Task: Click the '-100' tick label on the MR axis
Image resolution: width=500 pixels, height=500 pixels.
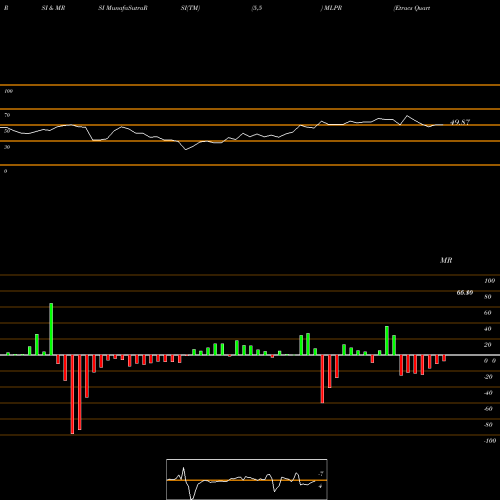Action: (x=490, y=441)
